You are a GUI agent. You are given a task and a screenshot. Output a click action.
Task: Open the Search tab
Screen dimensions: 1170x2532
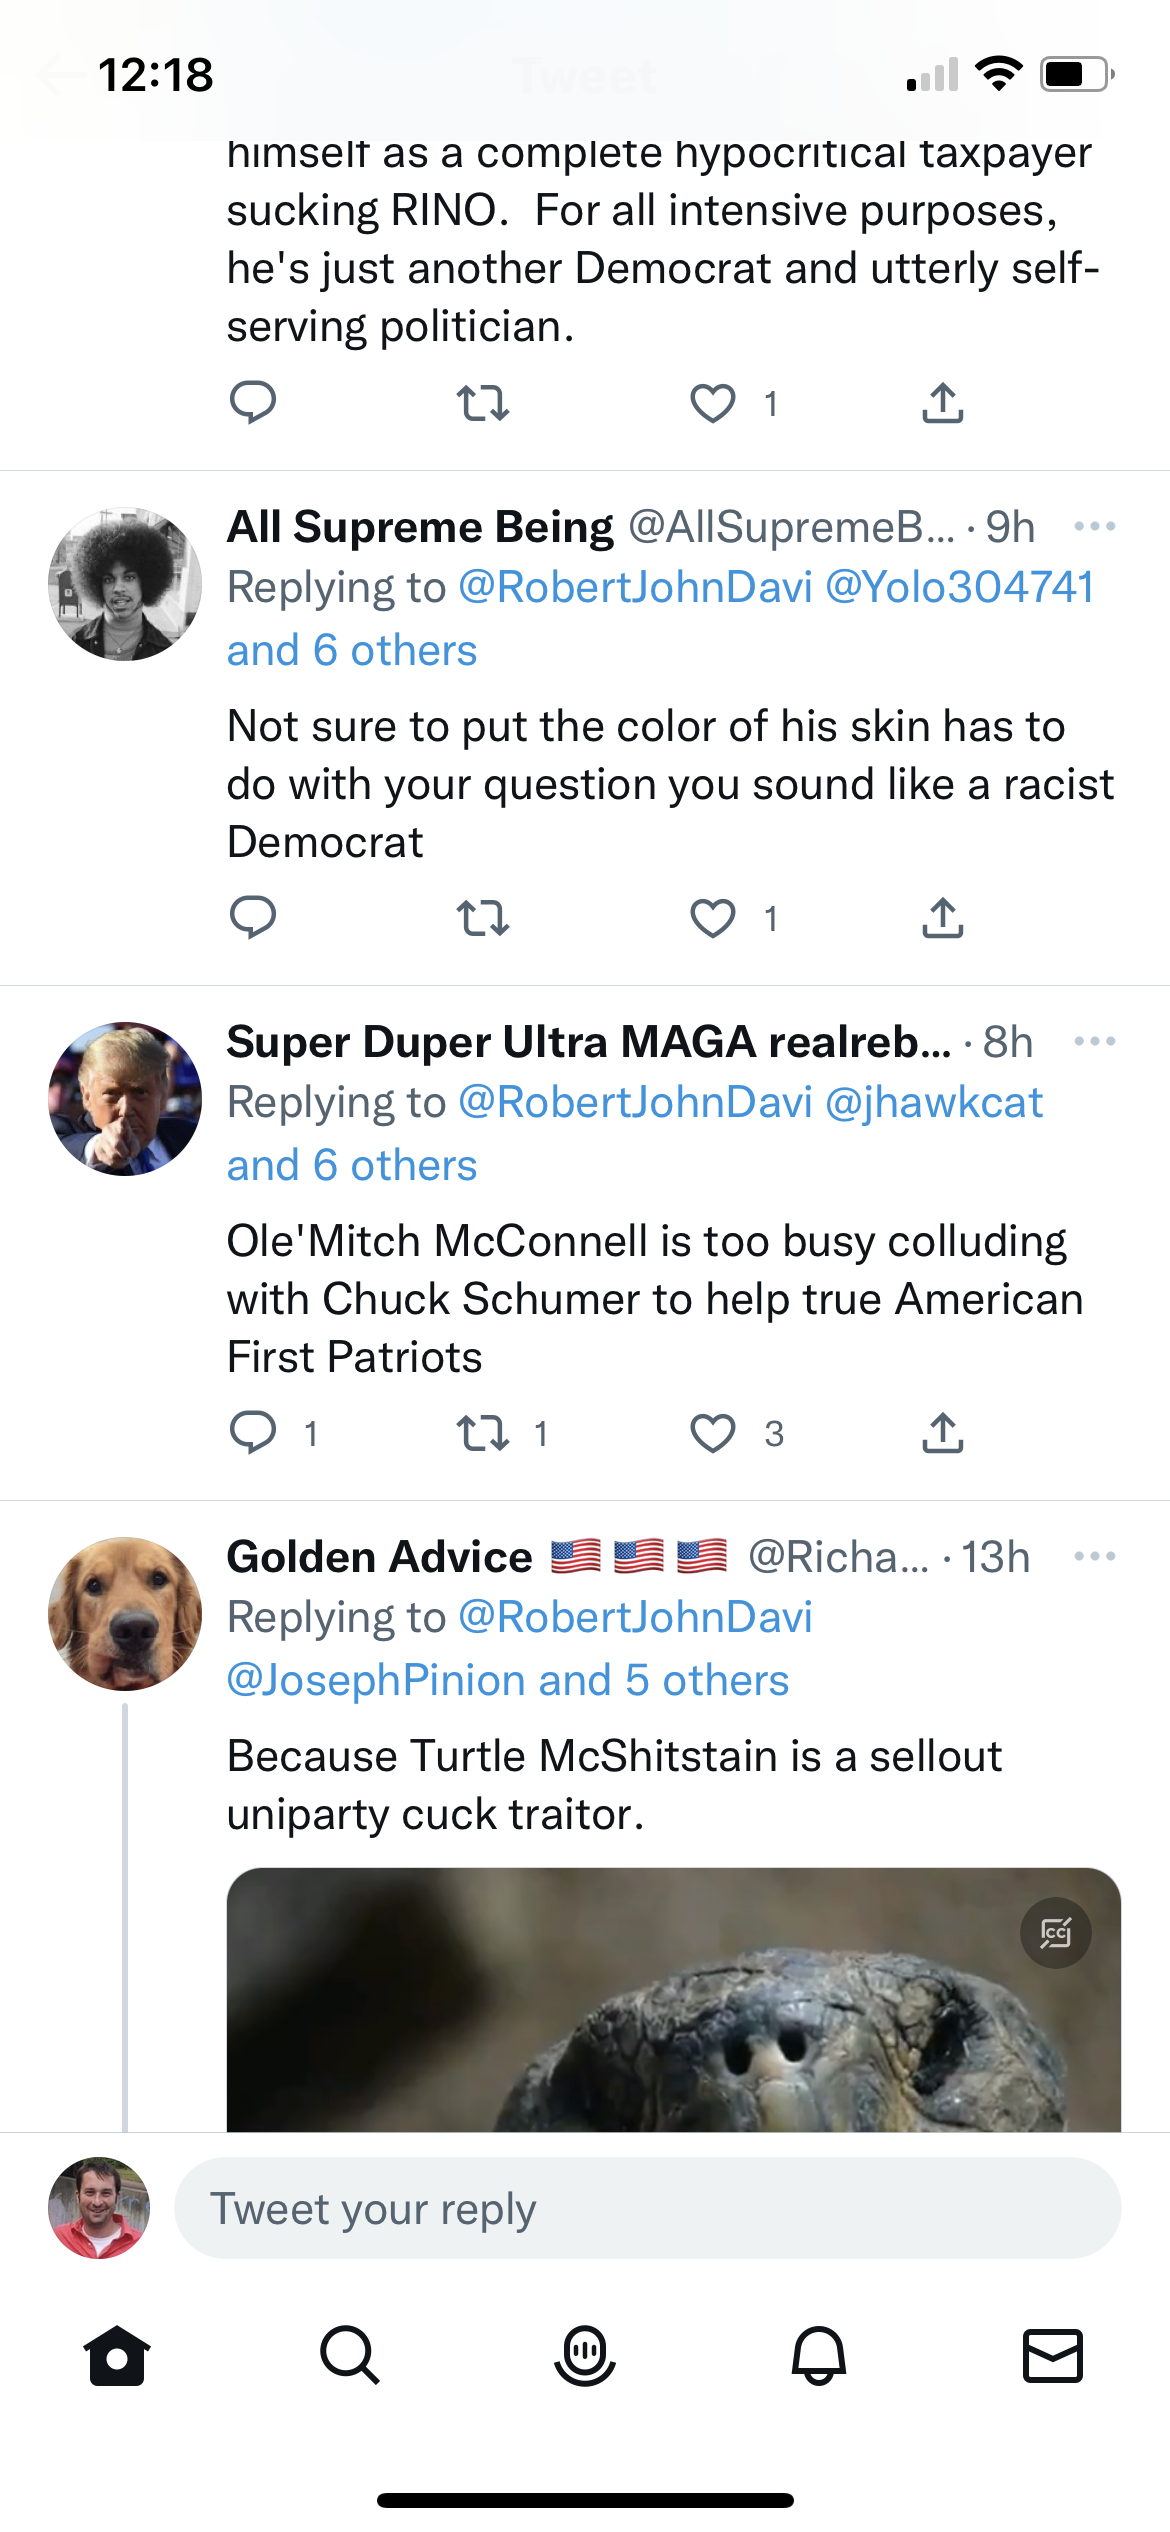(x=350, y=2356)
